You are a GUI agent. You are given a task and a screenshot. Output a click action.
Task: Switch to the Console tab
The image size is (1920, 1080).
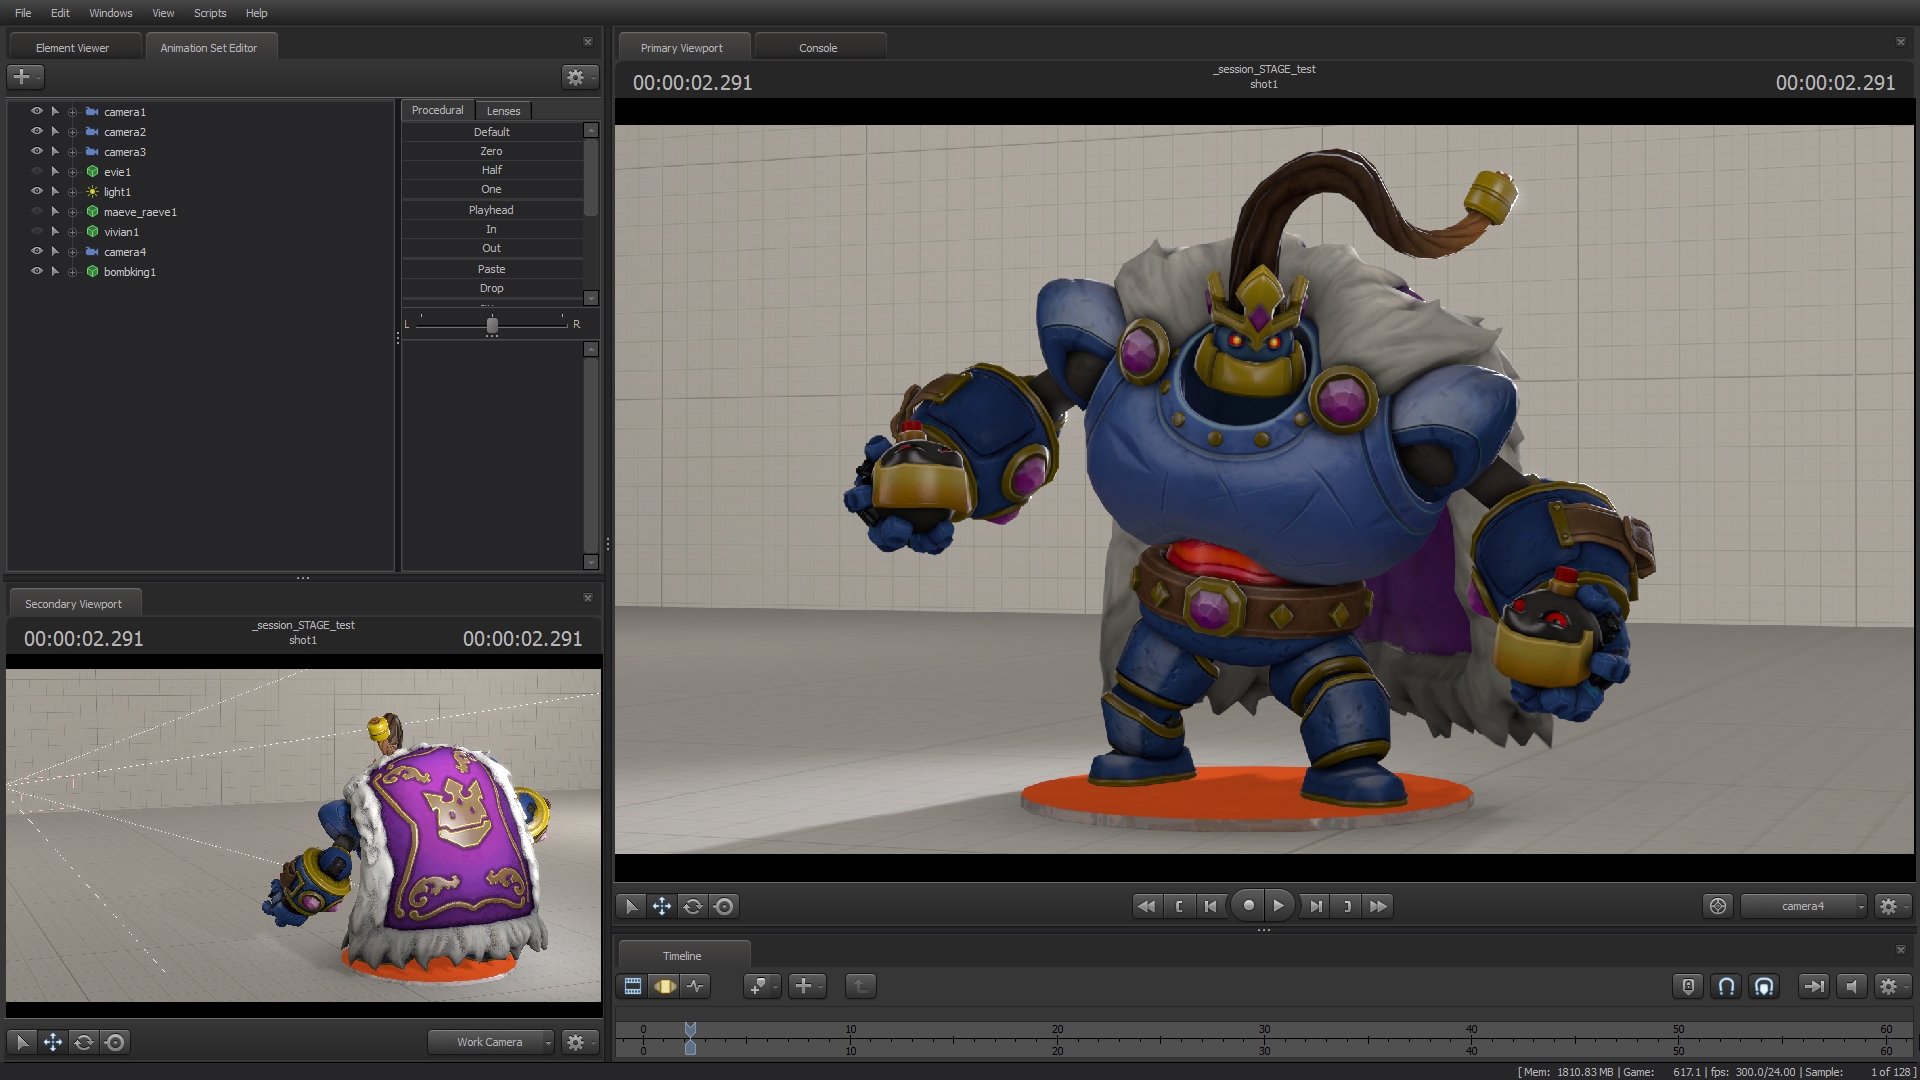tap(819, 47)
